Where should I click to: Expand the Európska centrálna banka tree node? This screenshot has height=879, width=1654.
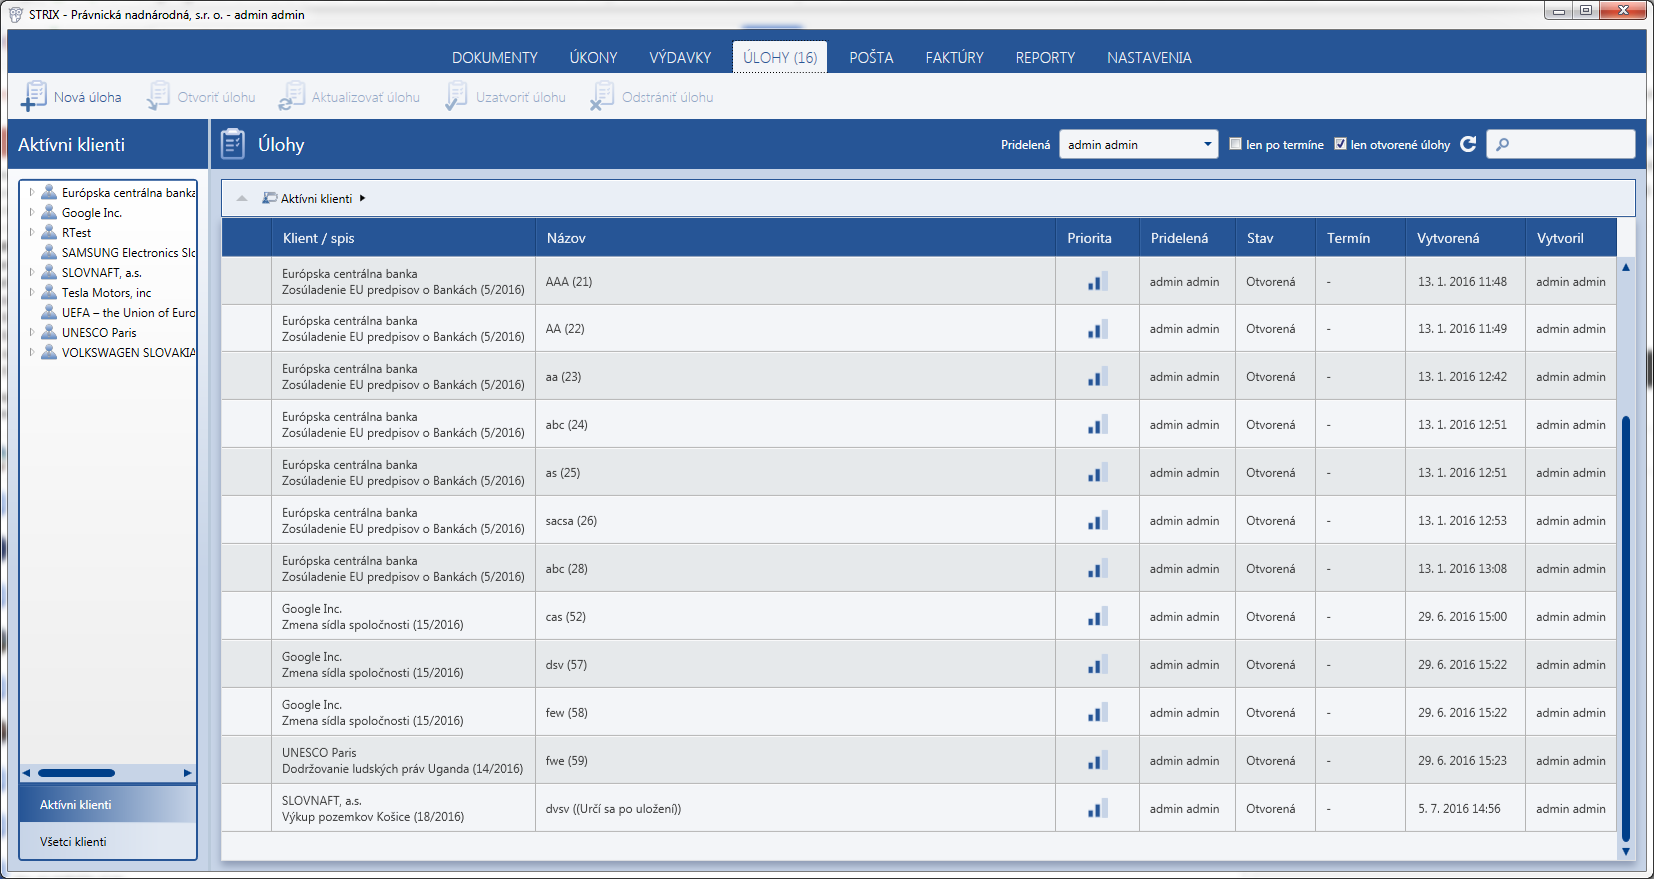32,192
